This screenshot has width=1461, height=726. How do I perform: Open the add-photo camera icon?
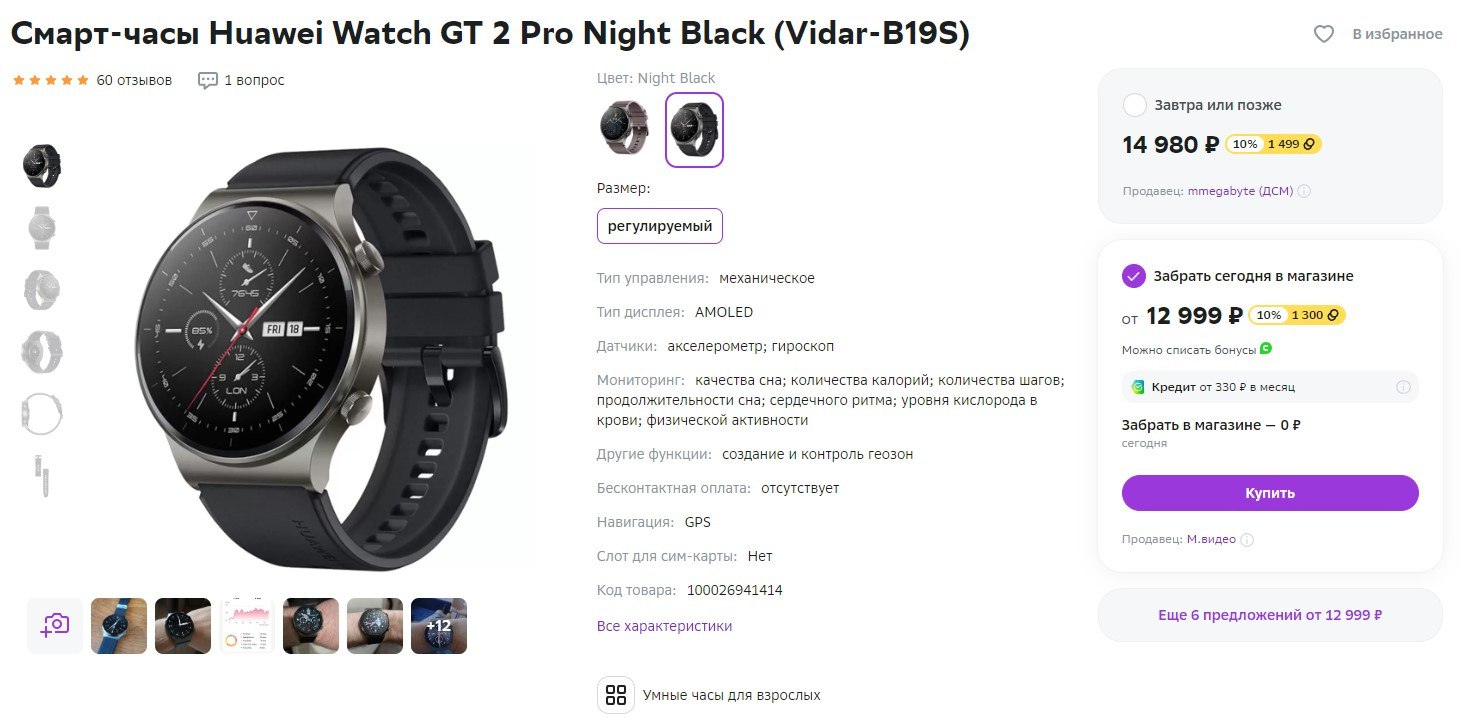pos(55,626)
